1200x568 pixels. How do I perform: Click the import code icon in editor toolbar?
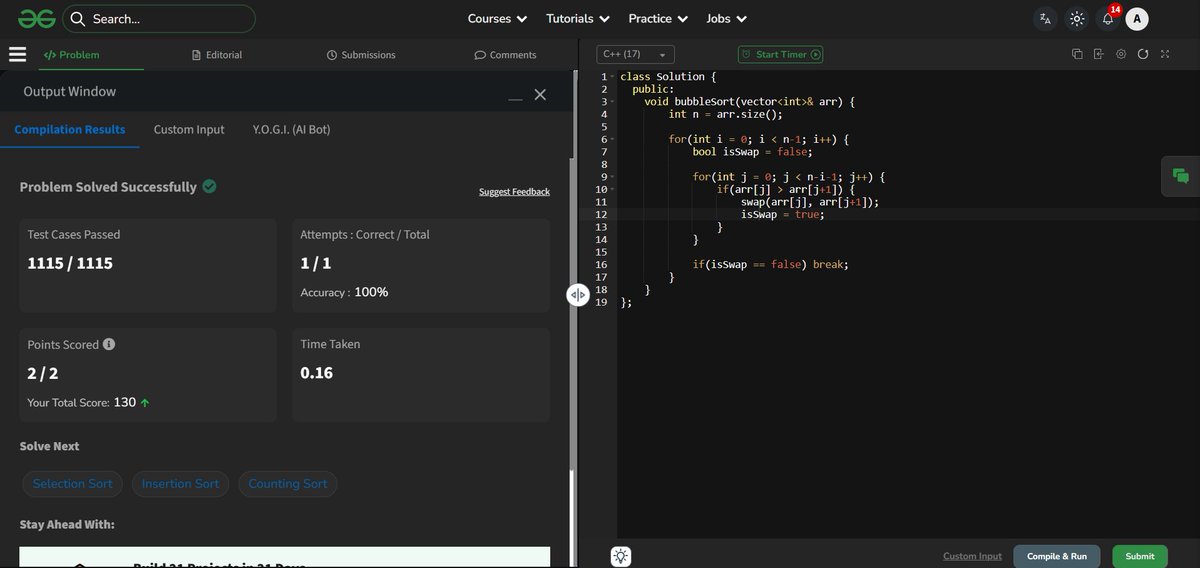[x=1099, y=54]
